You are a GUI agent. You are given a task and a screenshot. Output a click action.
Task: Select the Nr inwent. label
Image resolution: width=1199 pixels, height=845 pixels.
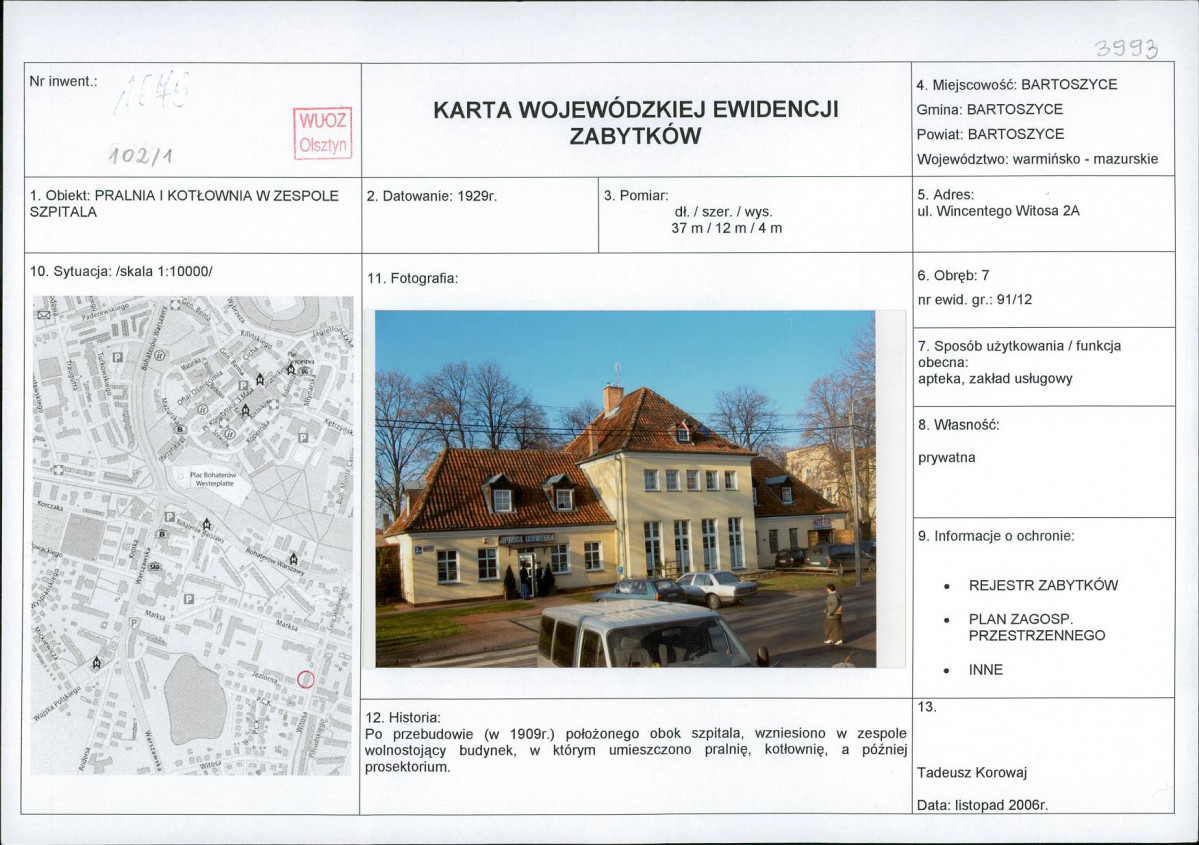63,81
